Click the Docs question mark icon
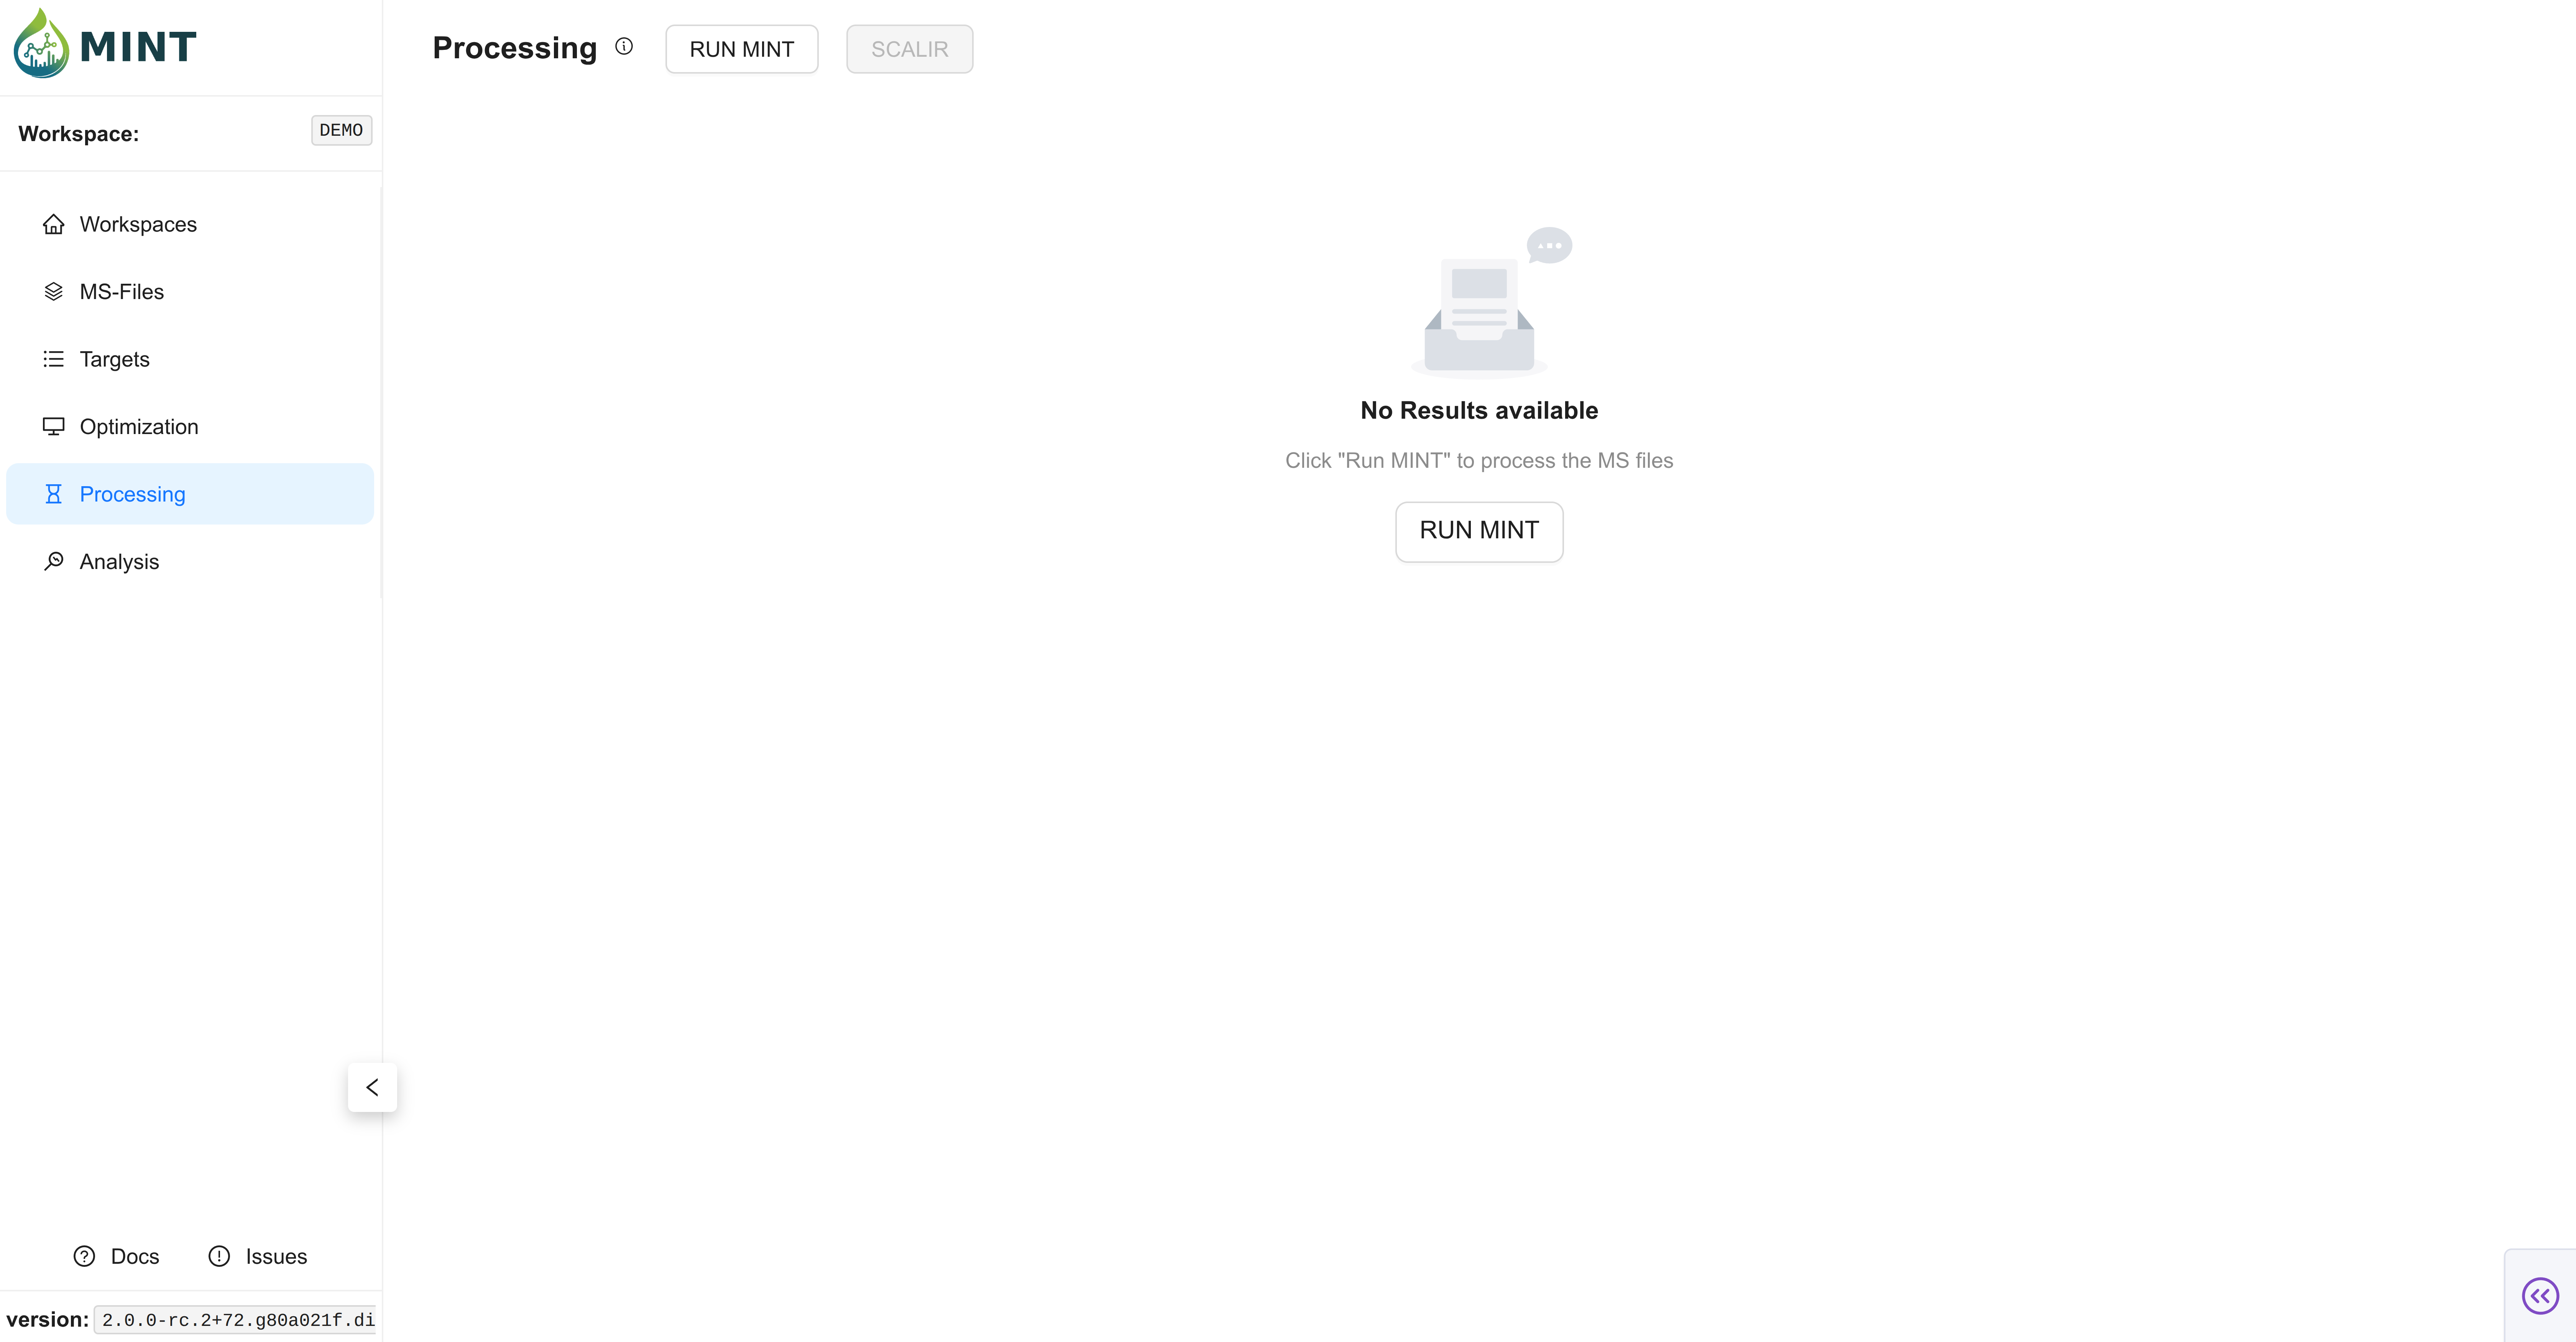 coord(84,1256)
